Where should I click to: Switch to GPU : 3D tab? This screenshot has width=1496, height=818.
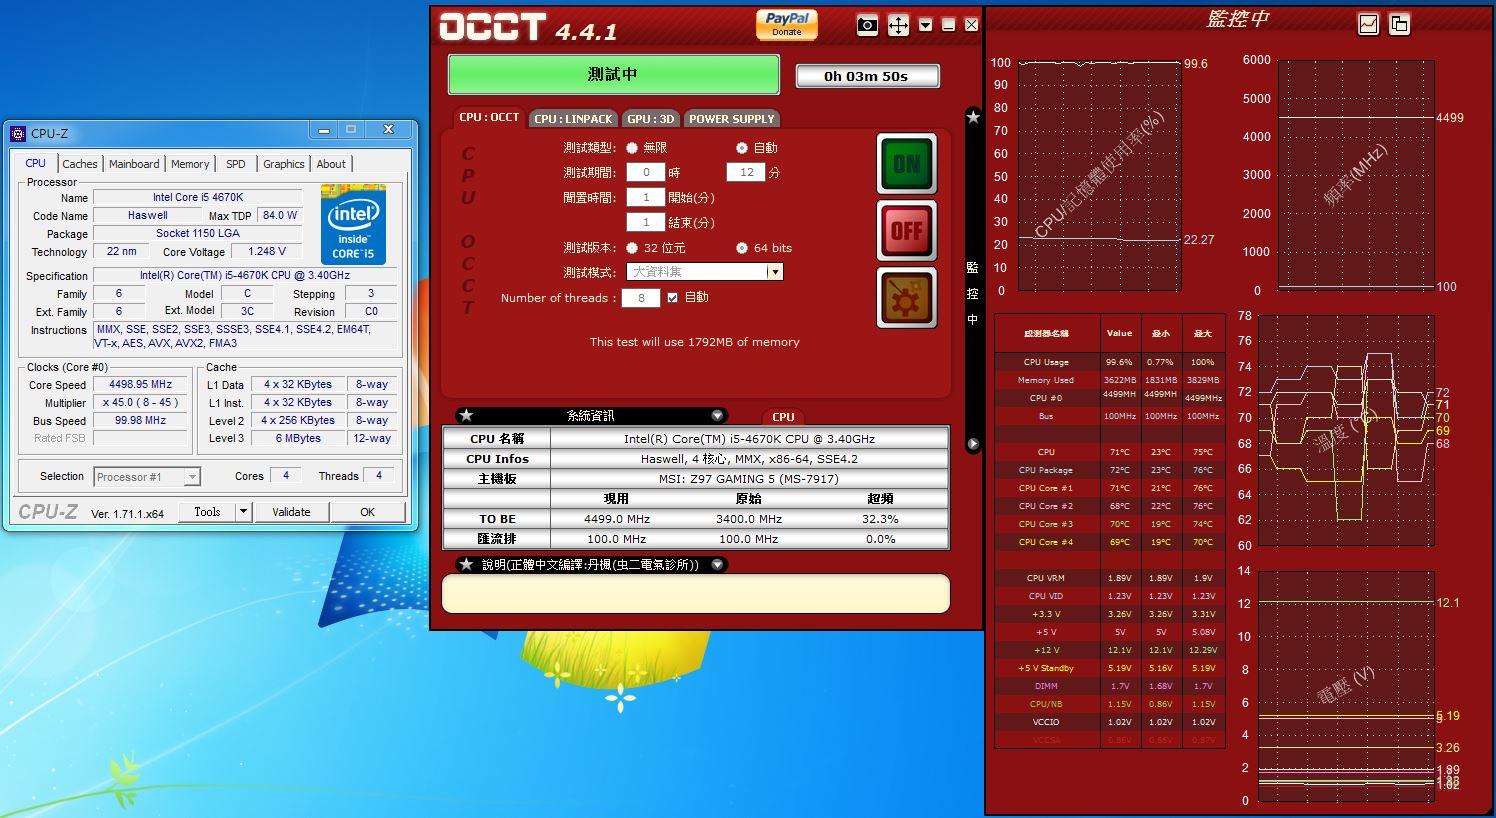tap(650, 119)
